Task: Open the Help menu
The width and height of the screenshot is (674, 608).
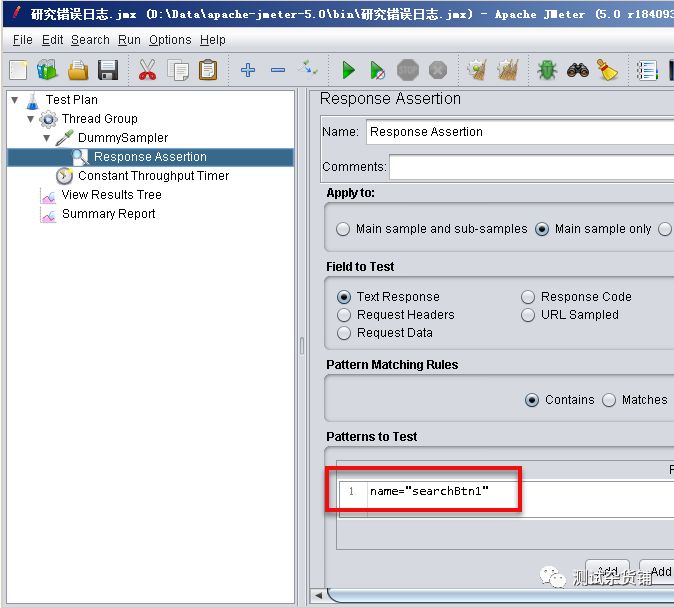Action: [212, 40]
